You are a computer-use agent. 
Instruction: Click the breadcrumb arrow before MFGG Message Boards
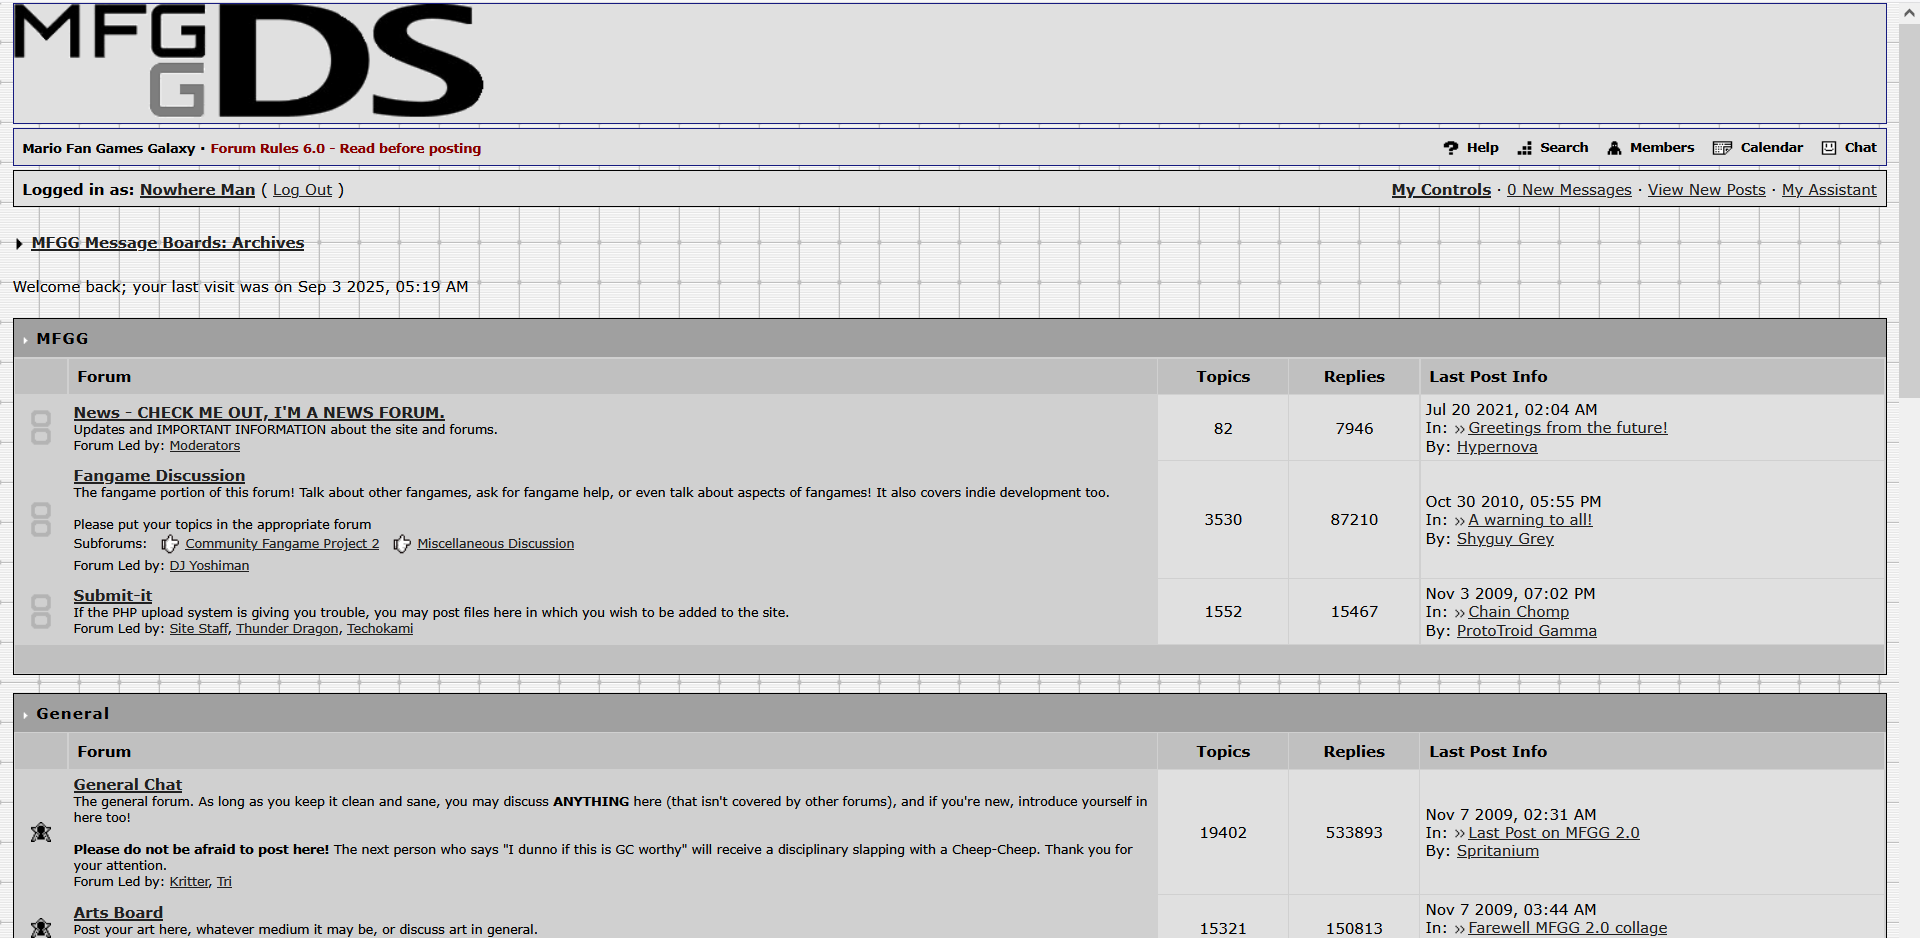coord(19,243)
